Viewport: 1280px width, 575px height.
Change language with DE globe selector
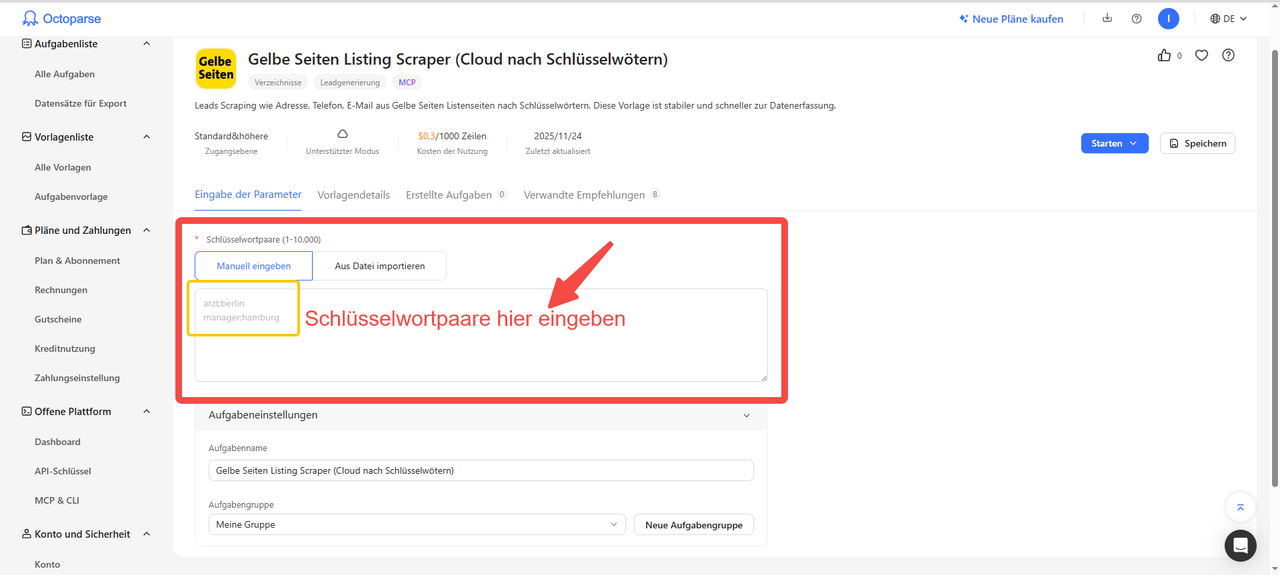(x=1228, y=18)
